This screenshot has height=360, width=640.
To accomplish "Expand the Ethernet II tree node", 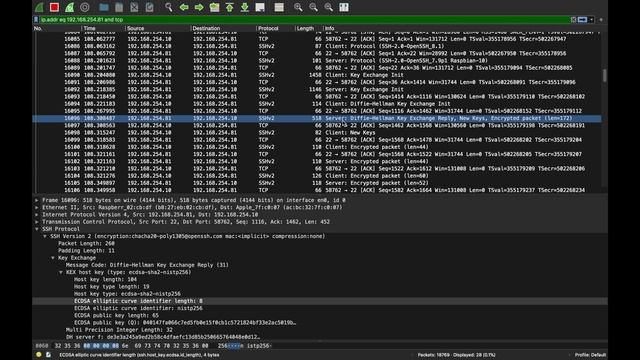I will [x=37, y=207].
